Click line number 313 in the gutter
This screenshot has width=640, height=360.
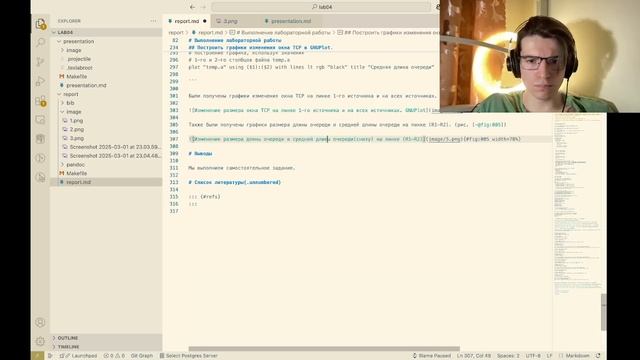click(174, 182)
